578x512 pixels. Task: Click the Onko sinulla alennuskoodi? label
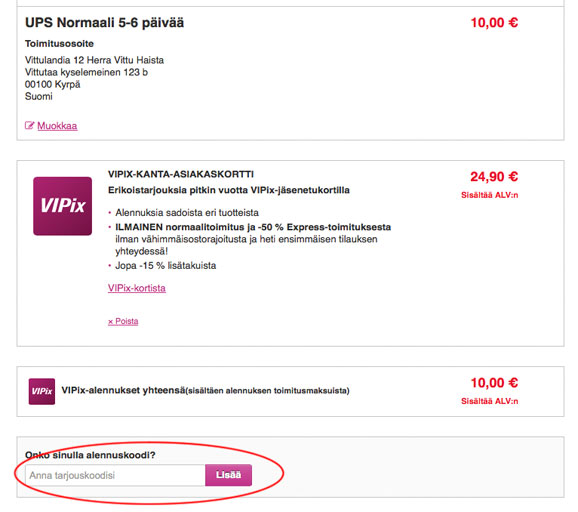click(90, 455)
